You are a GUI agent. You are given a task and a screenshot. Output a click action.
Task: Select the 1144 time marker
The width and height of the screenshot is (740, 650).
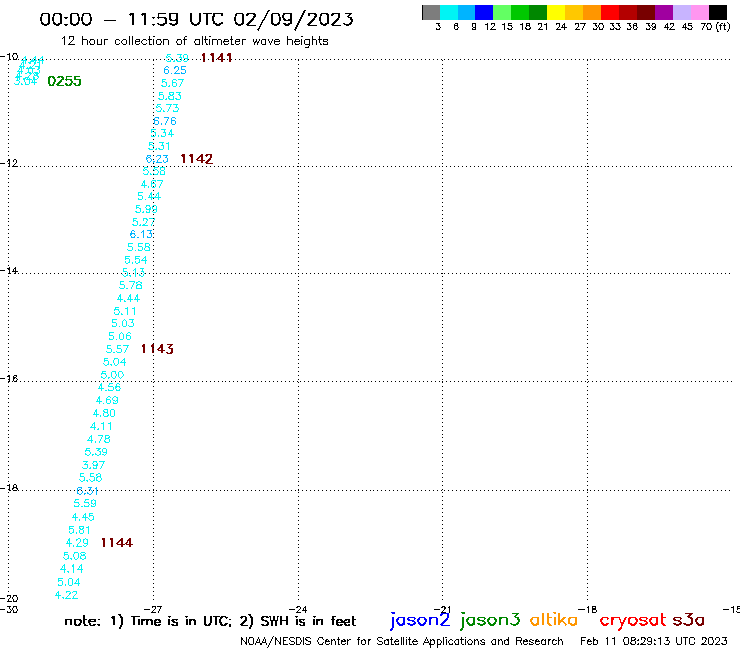[x=117, y=543]
